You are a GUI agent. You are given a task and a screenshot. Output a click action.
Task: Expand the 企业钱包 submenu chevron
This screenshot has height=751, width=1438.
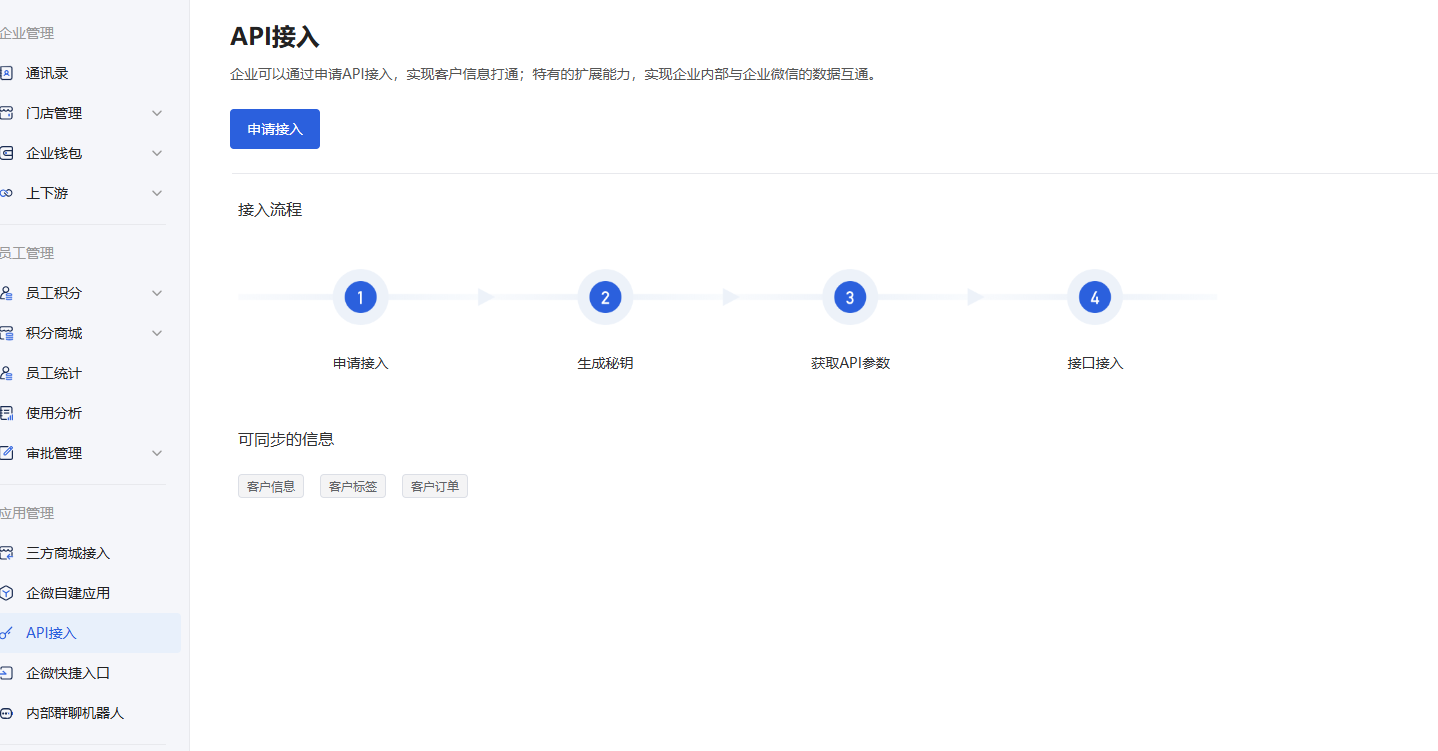(157, 153)
